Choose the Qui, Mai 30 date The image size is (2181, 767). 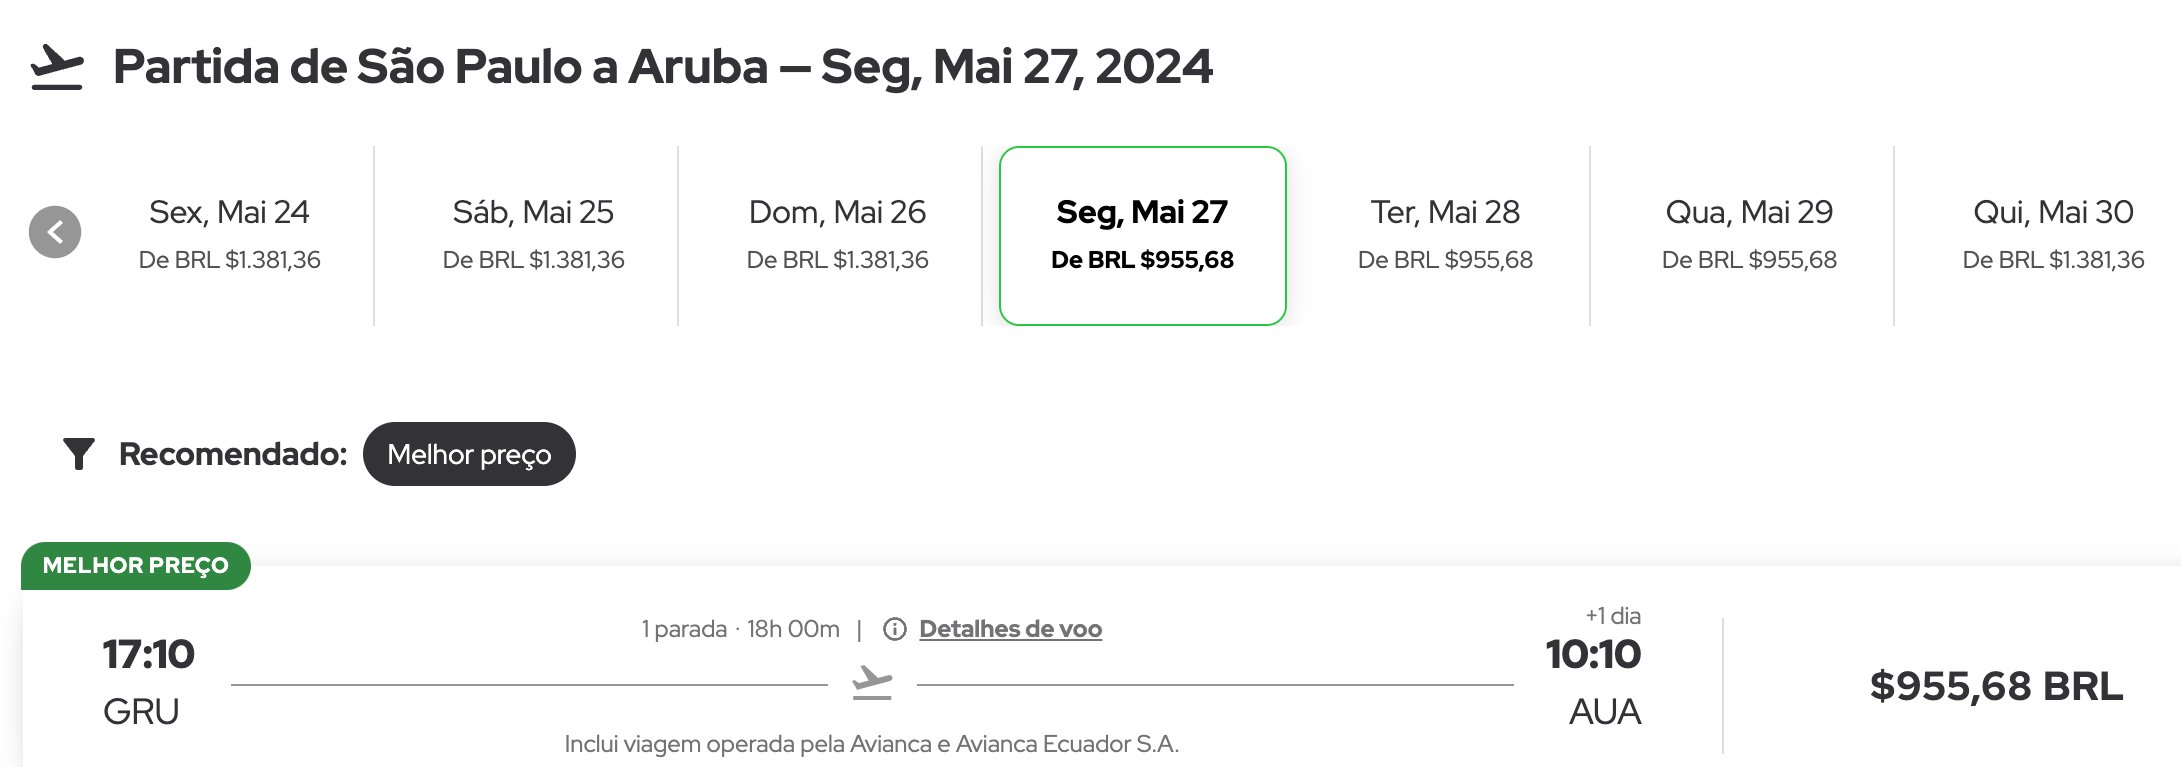click(x=2053, y=235)
